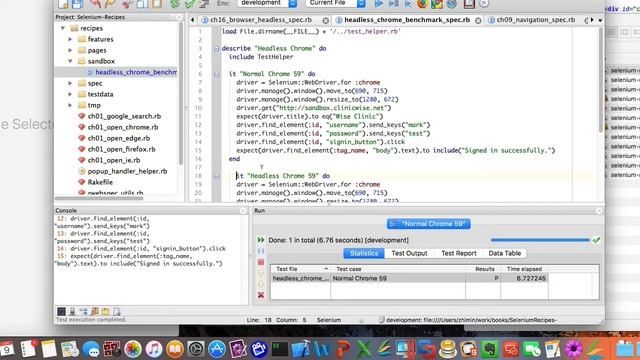Click the black terminal icon below Console
The image size is (640, 360).
click(61, 311)
